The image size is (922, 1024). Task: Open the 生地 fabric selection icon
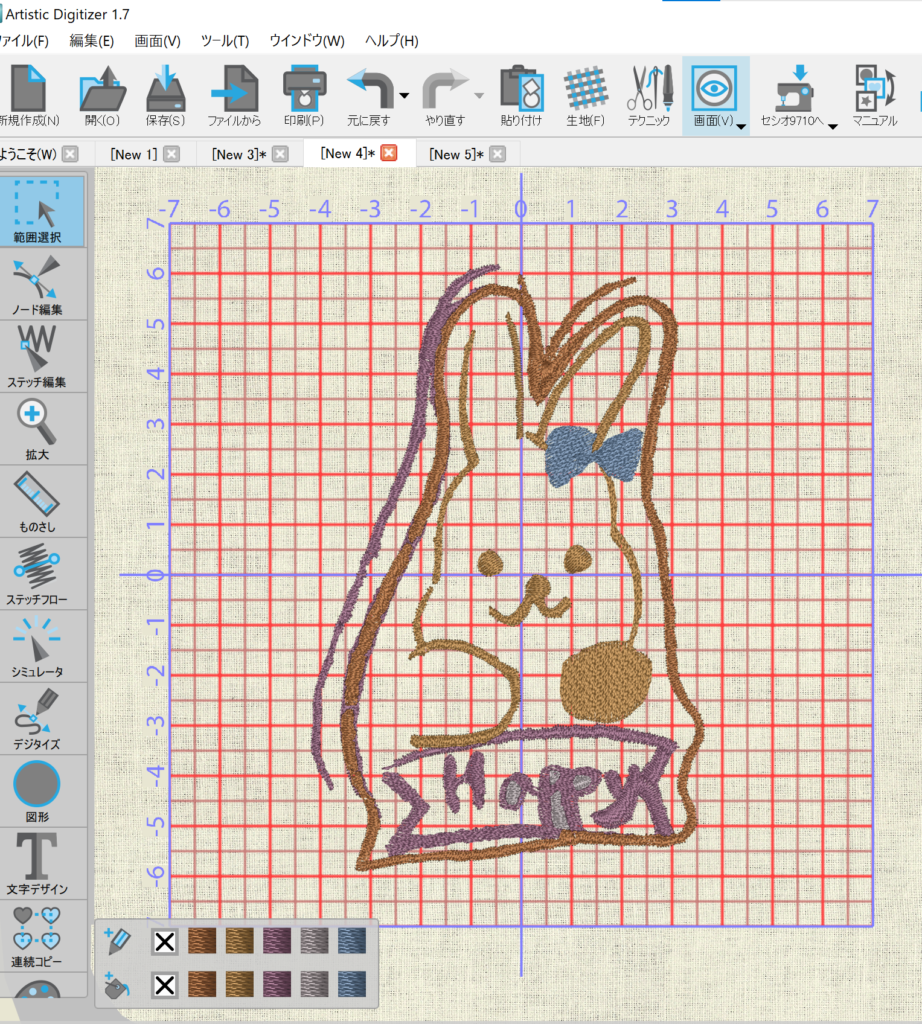click(x=585, y=96)
